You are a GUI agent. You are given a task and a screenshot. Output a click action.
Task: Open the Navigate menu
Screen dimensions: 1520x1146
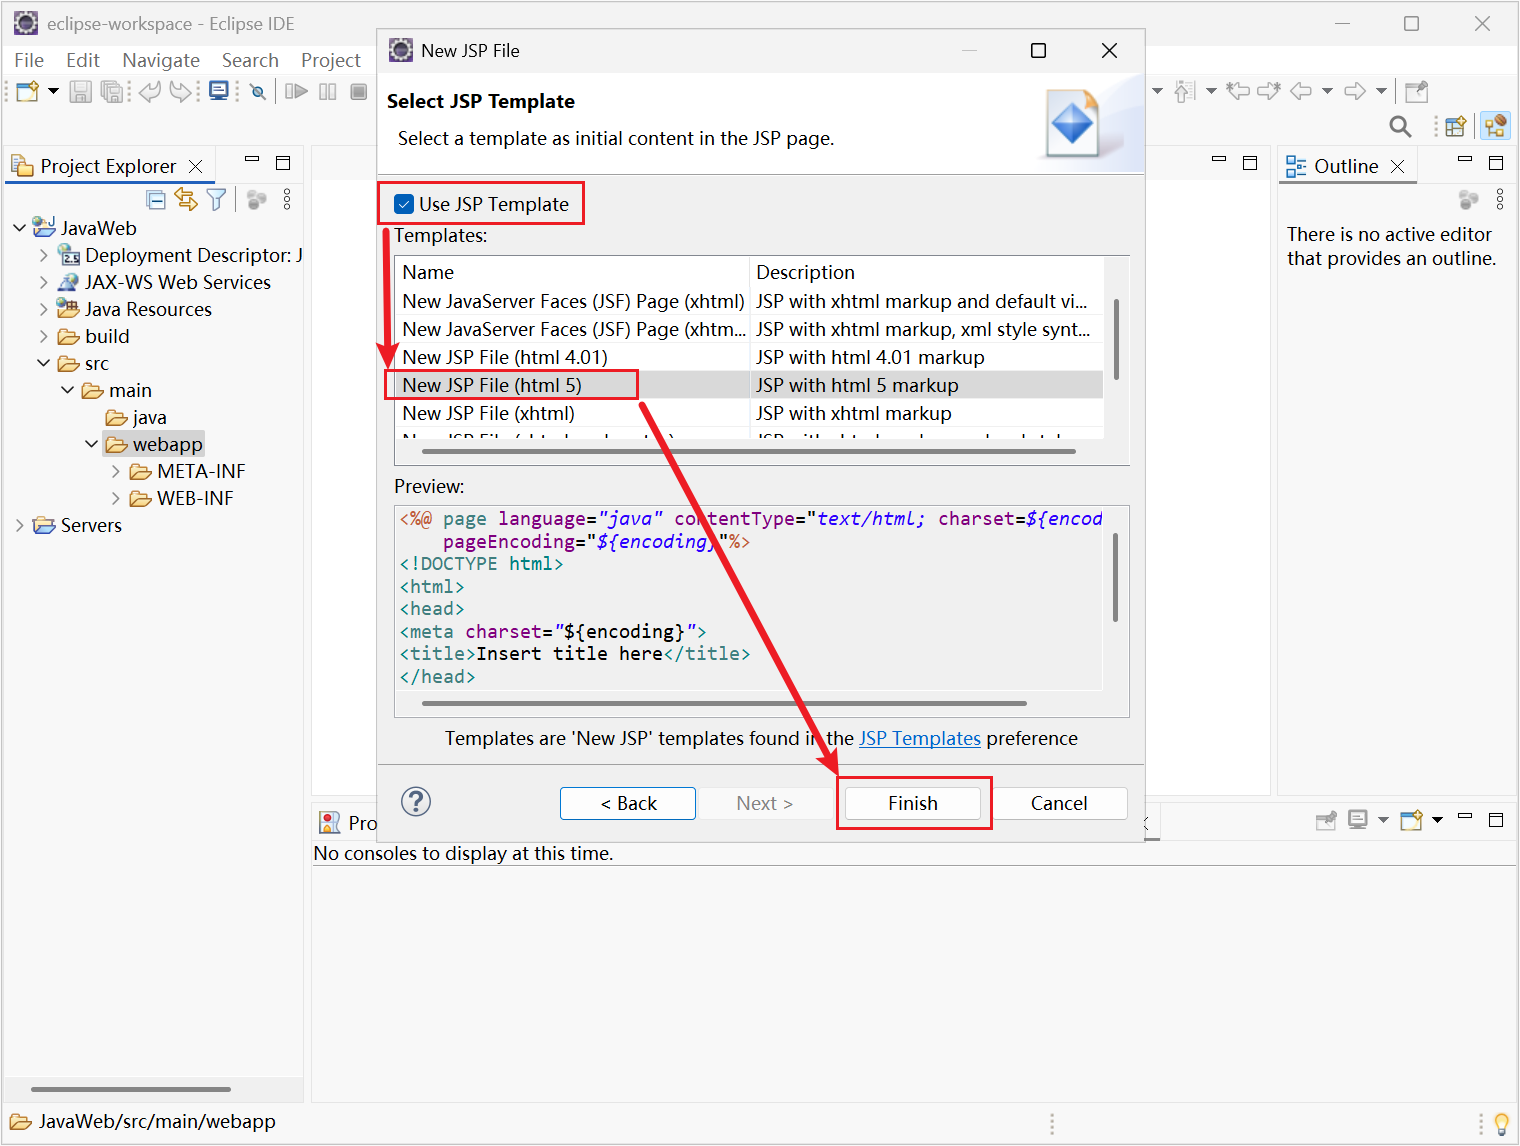coord(161,60)
